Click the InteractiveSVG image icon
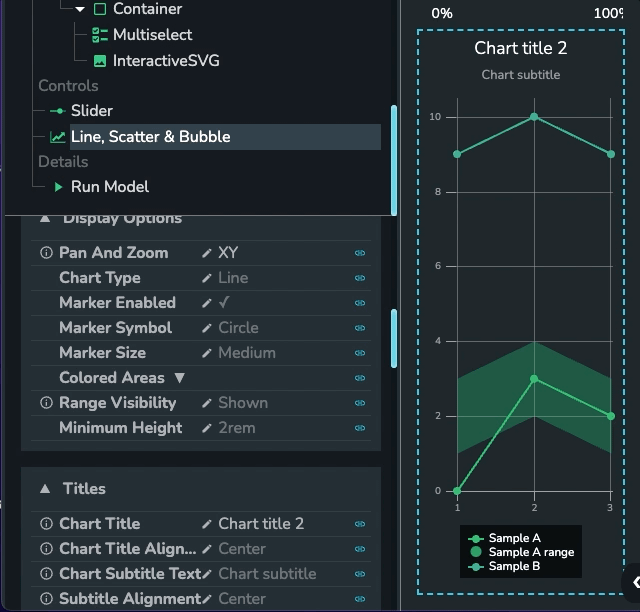640x612 pixels. 100,61
